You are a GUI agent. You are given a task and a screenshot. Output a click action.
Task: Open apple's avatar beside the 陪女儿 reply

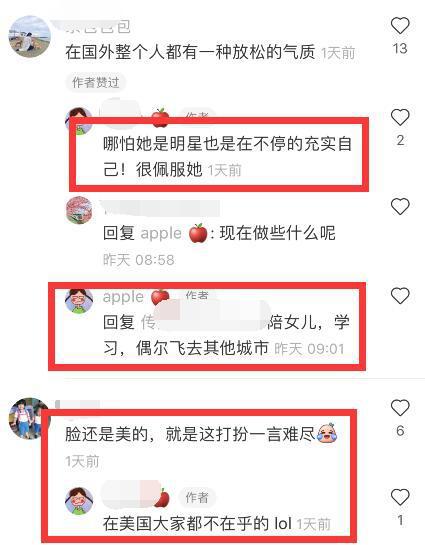[x=80, y=300]
